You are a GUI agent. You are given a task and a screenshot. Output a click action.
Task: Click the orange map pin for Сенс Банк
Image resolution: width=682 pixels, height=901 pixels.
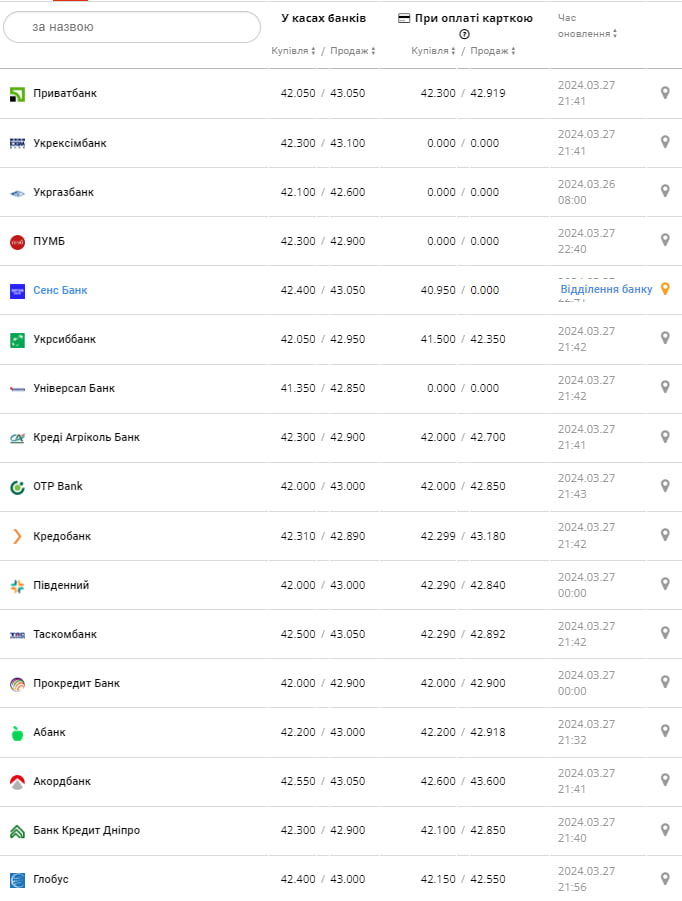coord(665,289)
